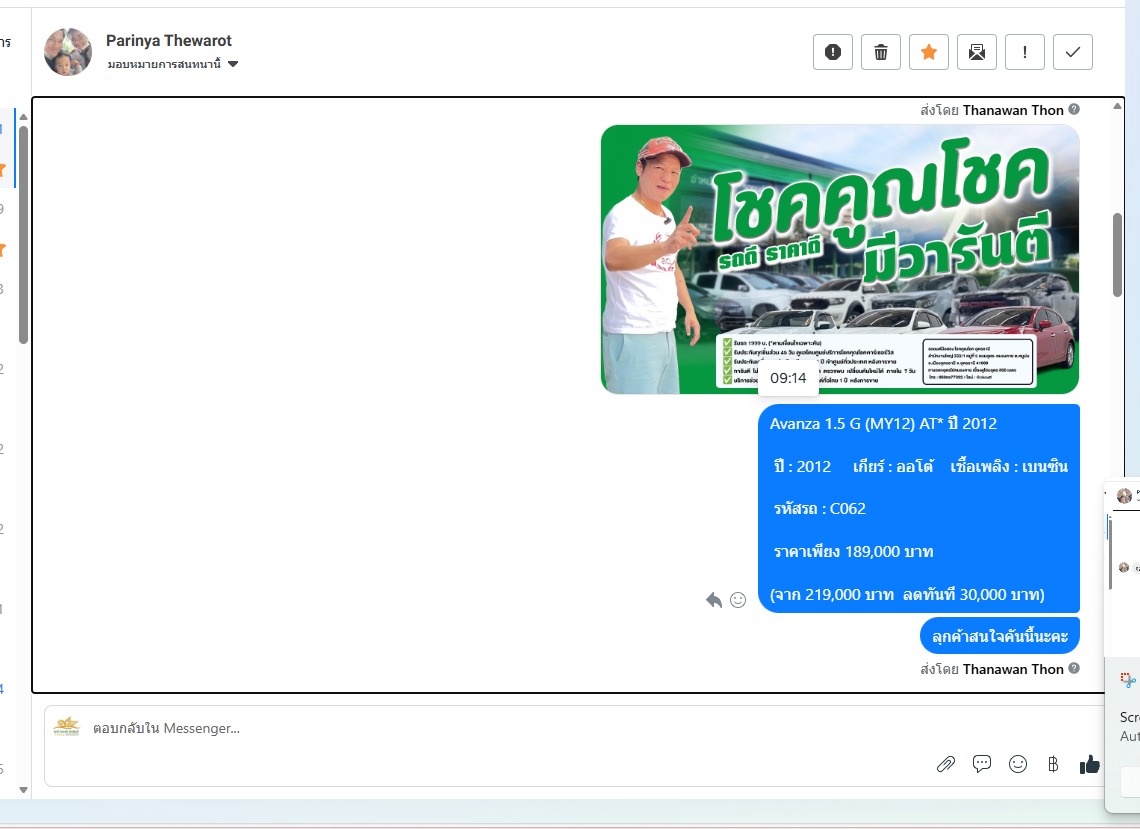The width and height of the screenshot is (1140, 829).
Task: Click the chat area scrollbar thumb
Action: tap(1117, 255)
